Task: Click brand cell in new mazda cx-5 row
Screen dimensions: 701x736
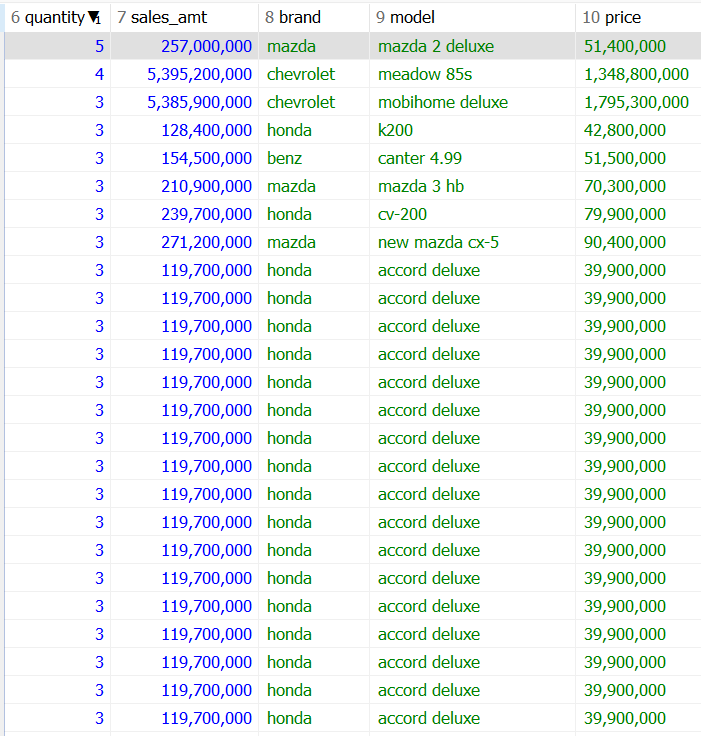Action: click(x=314, y=242)
